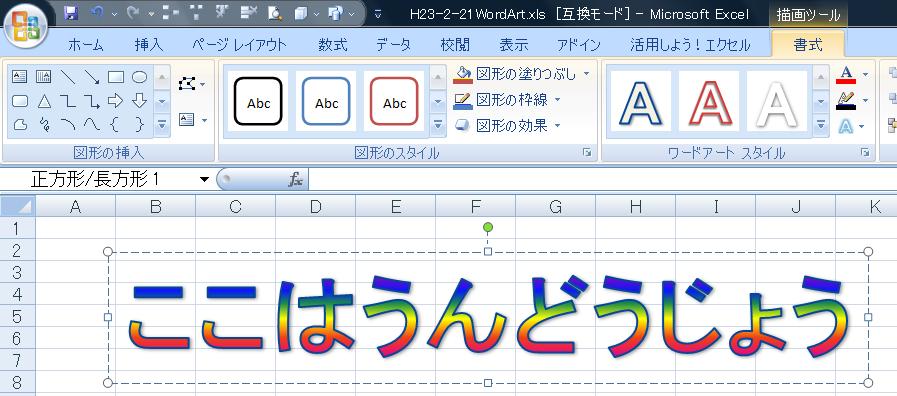Open the 書式 drawing tools tab

tap(808, 45)
